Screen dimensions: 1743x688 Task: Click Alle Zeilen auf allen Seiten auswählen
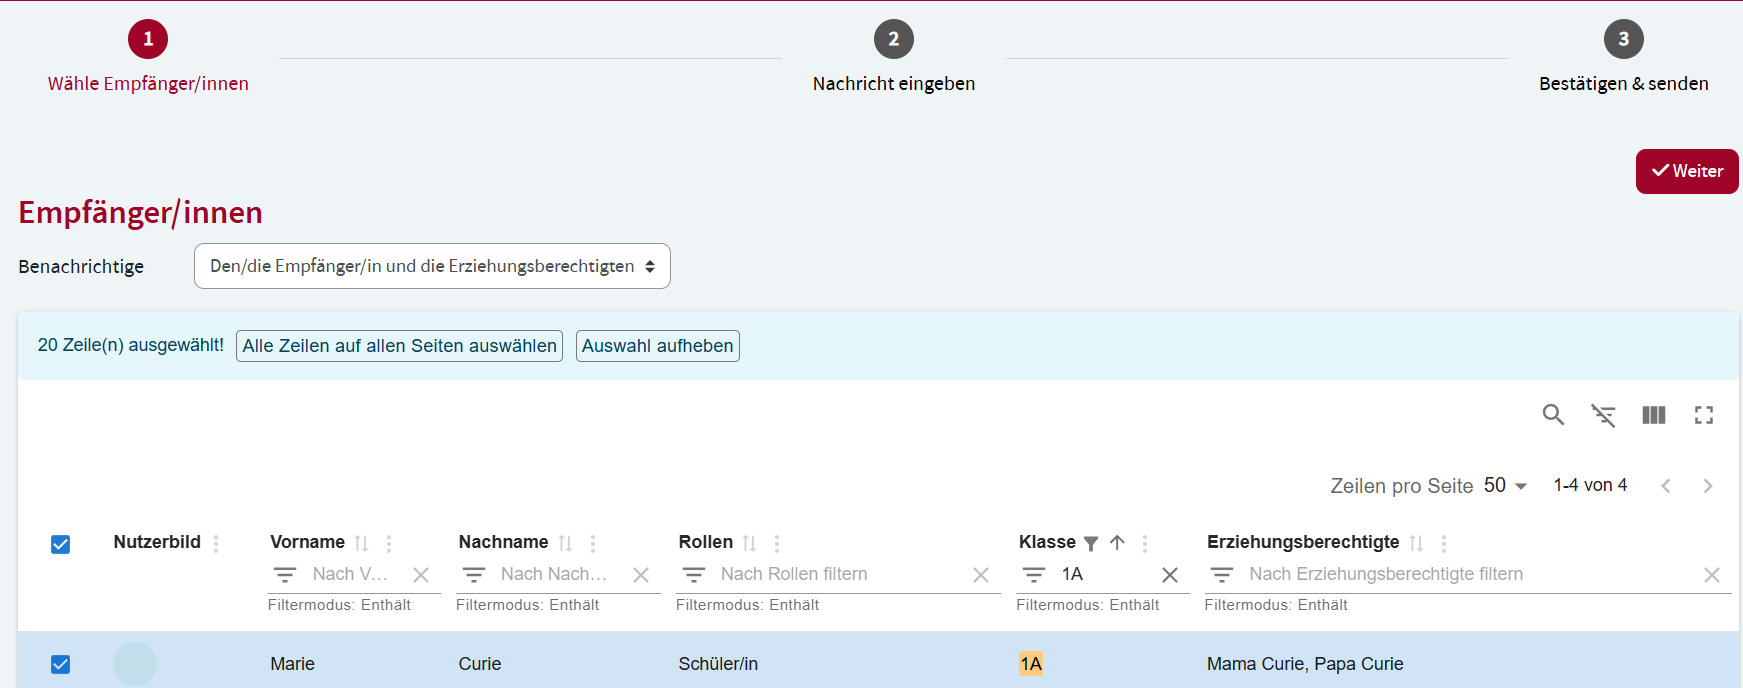coord(399,346)
